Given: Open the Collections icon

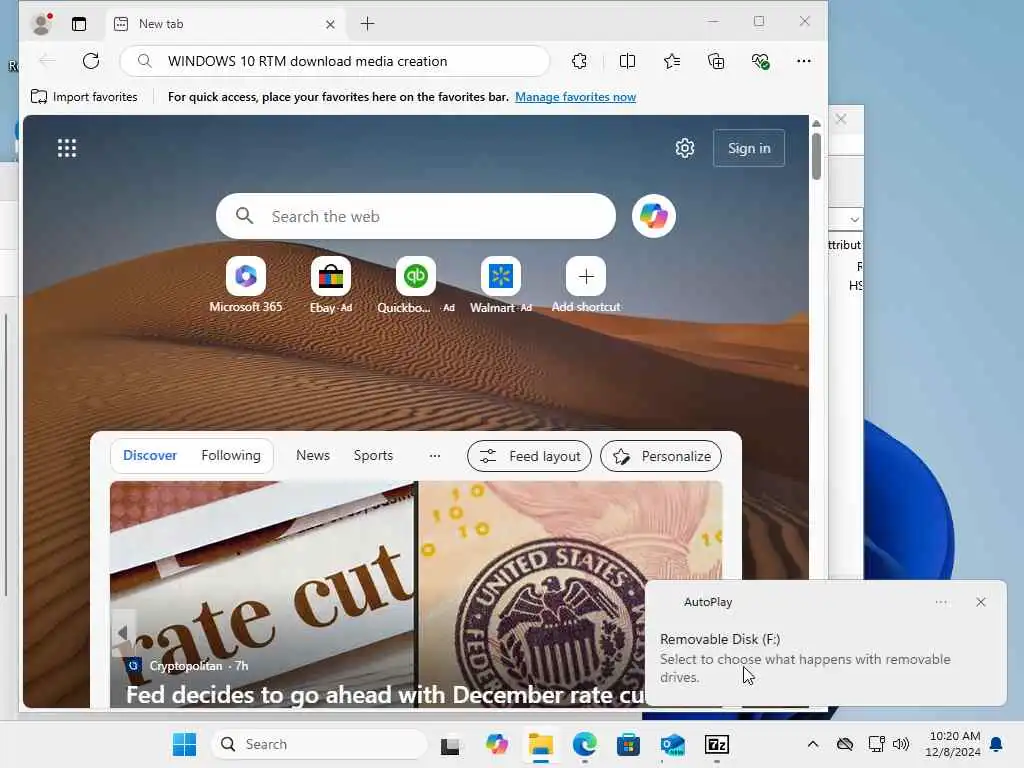Looking at the screenshot, I should click(x=716, y=61).
